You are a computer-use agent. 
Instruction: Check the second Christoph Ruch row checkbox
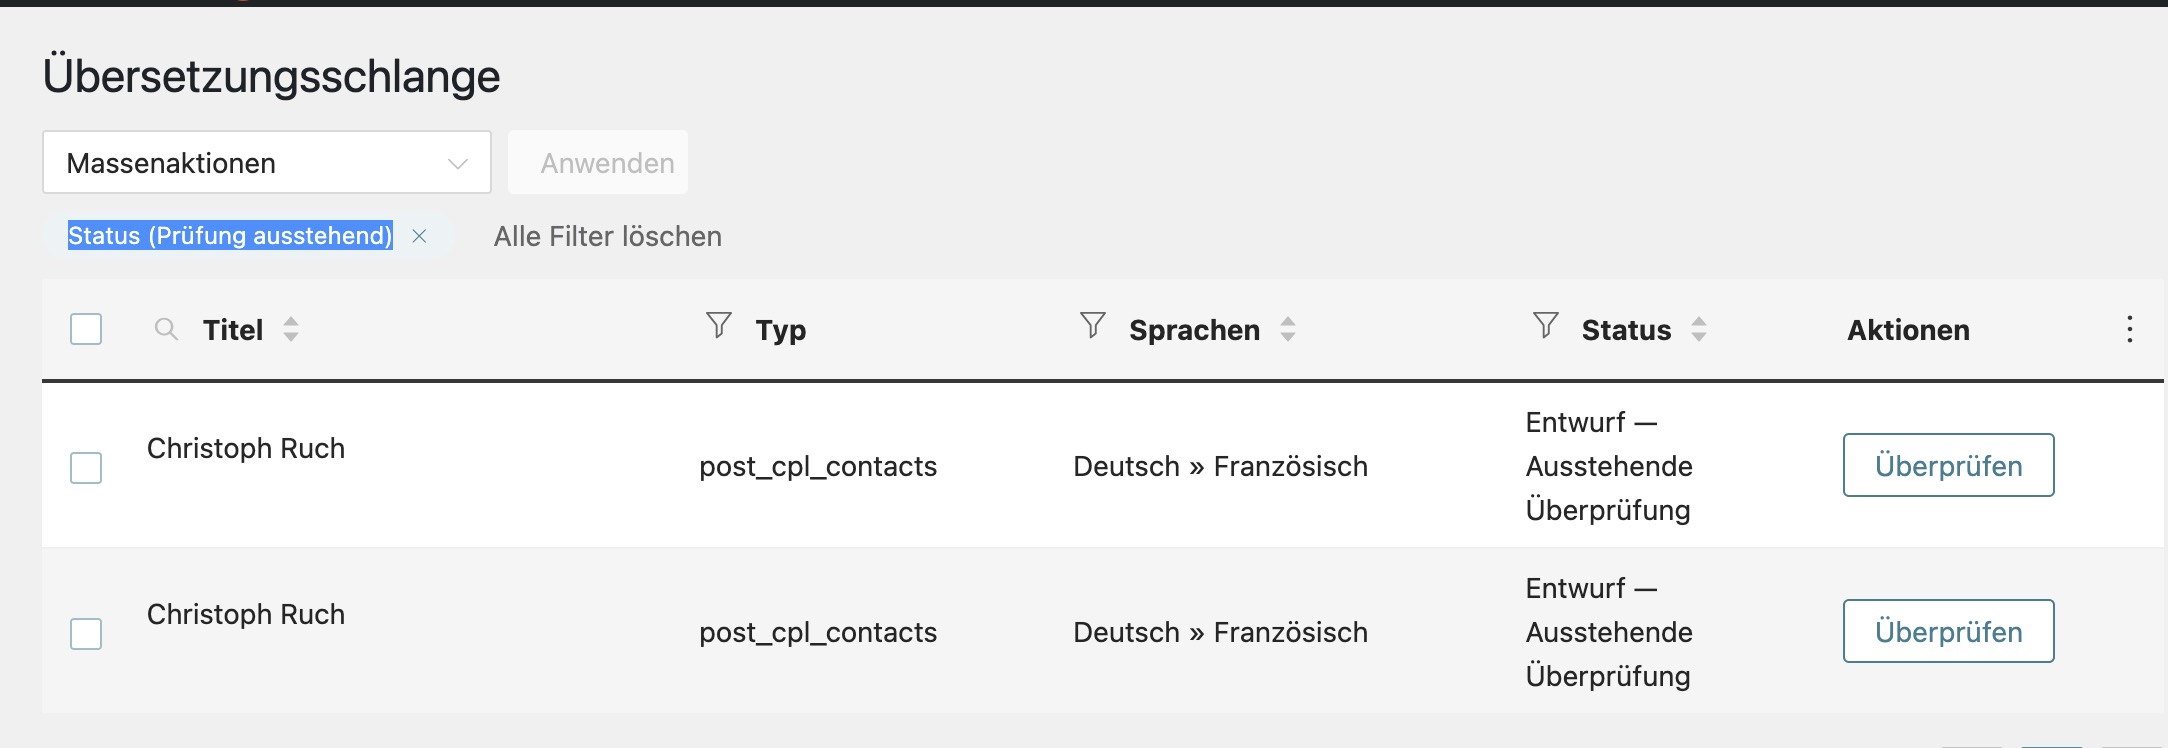tap(86, 633)
